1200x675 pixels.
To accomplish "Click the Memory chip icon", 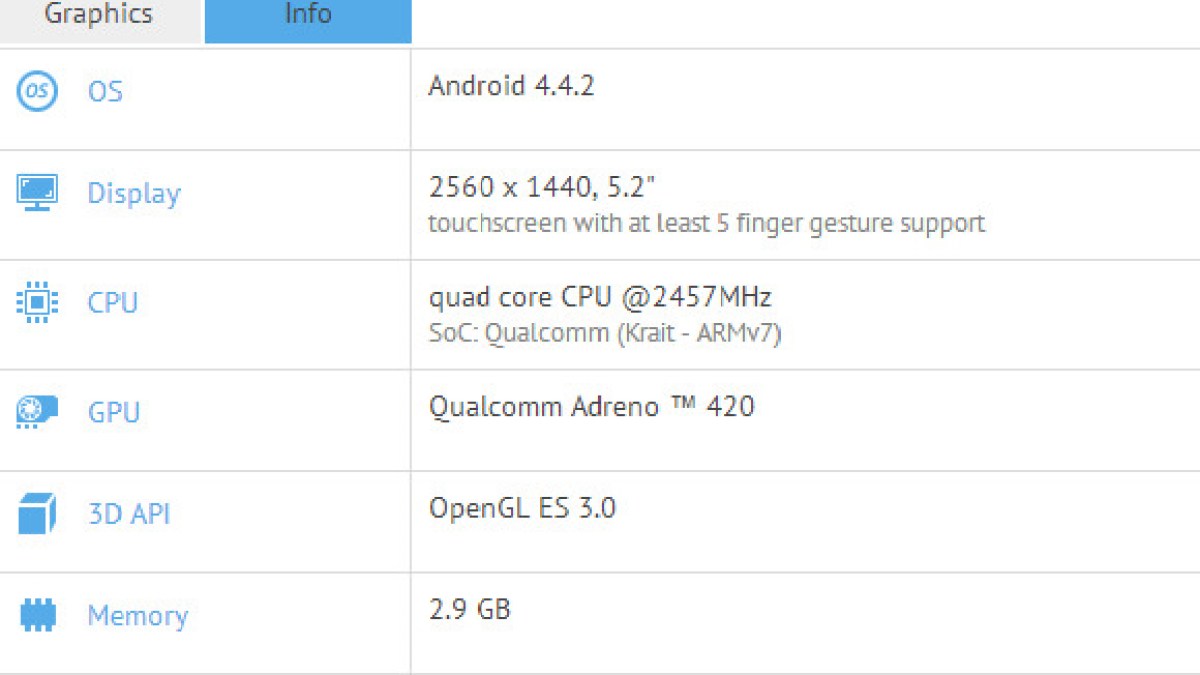I will (x=37, y=615).
